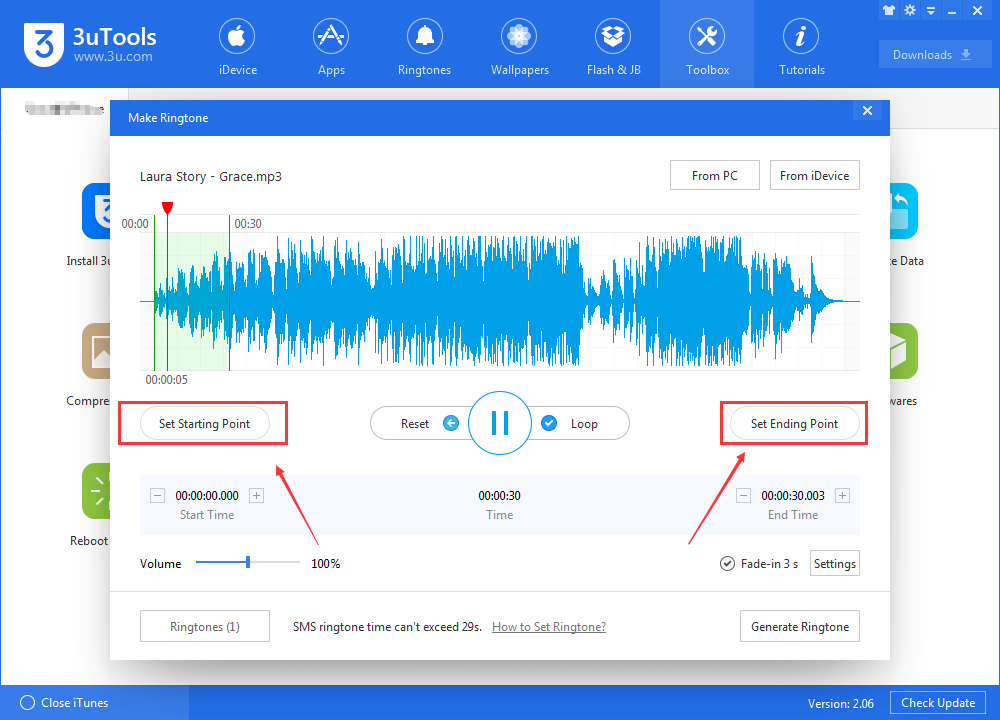Open fade Settings
This screenshot has height=720, width=1000.
click(x=834, y=563)
